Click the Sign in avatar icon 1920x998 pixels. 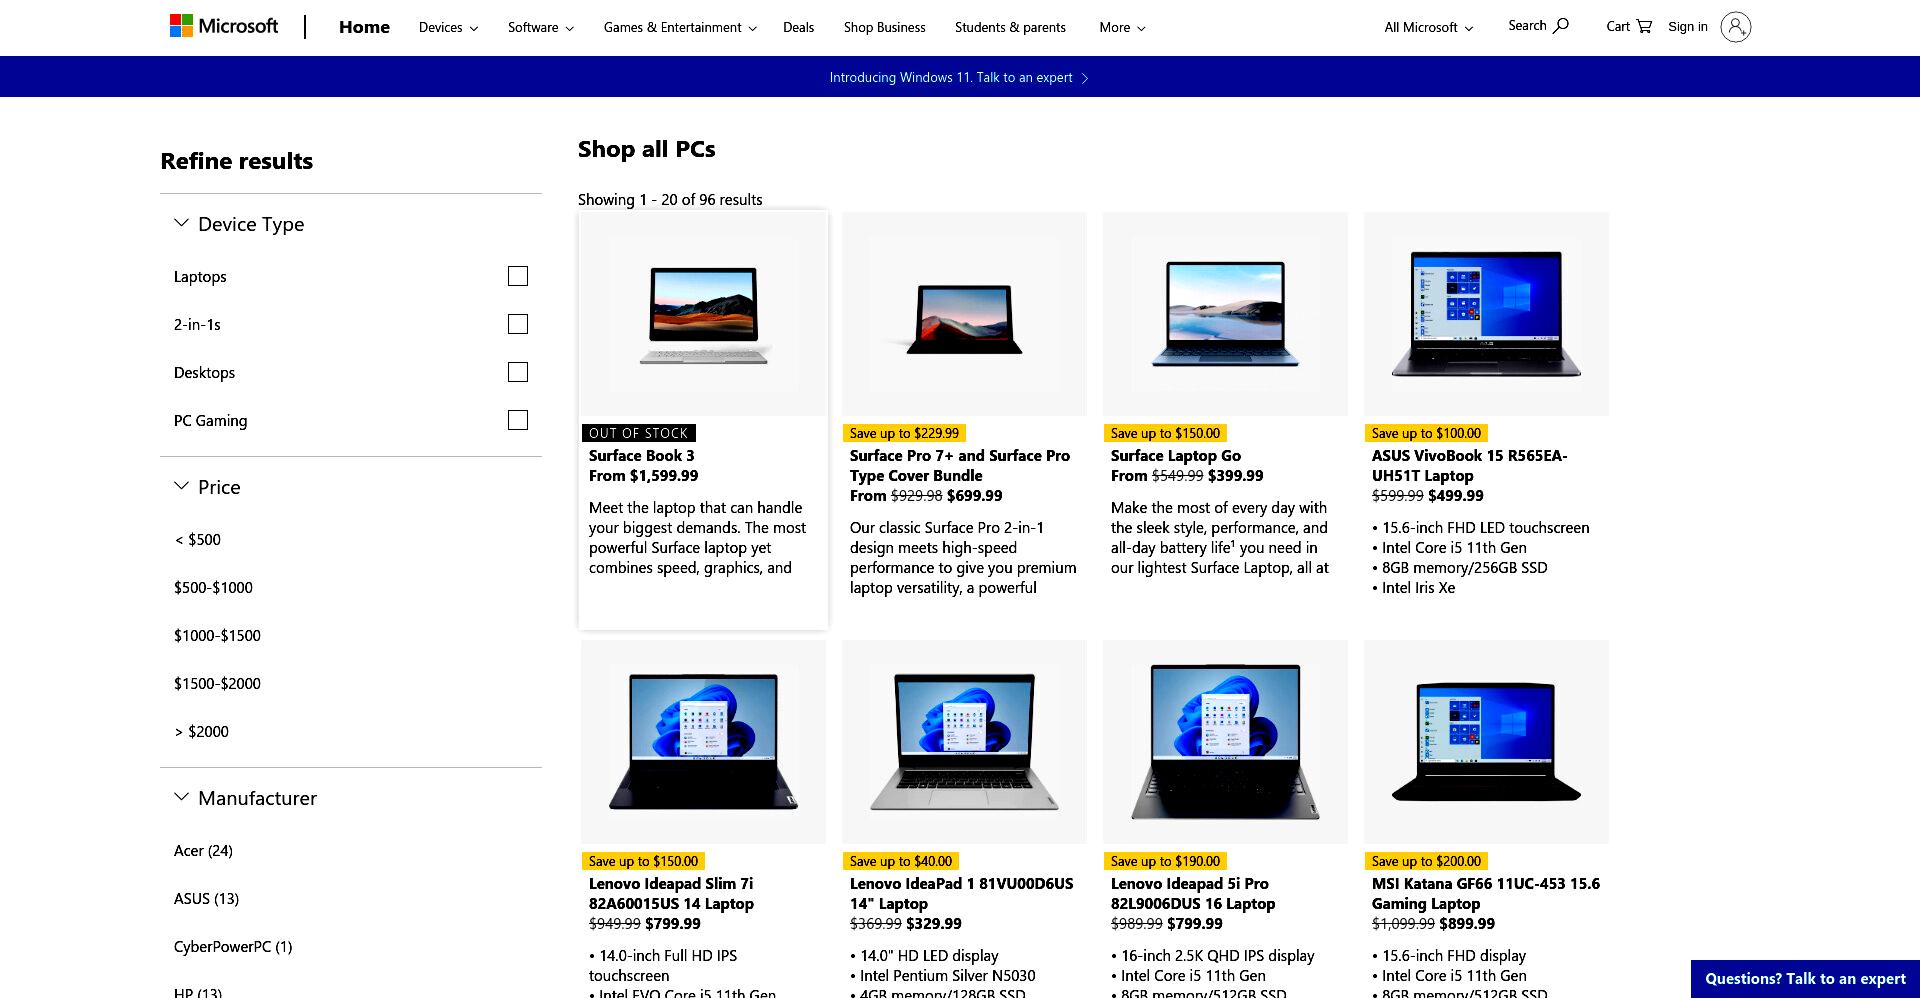click(x=1736, y=27)
